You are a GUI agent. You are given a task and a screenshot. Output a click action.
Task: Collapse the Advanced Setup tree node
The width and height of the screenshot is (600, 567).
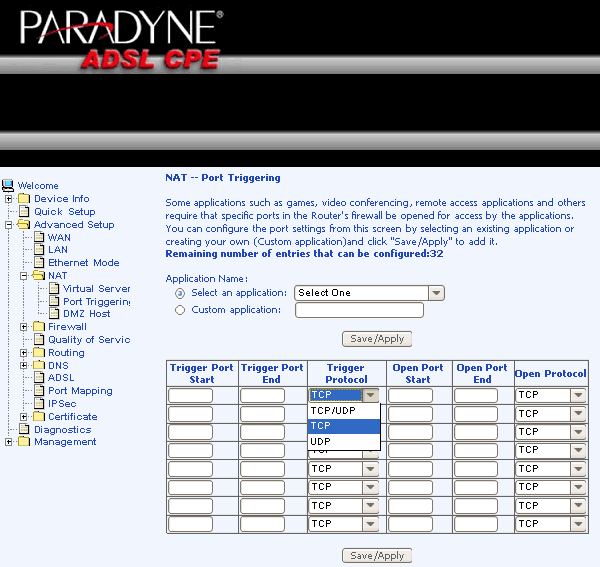9,225
